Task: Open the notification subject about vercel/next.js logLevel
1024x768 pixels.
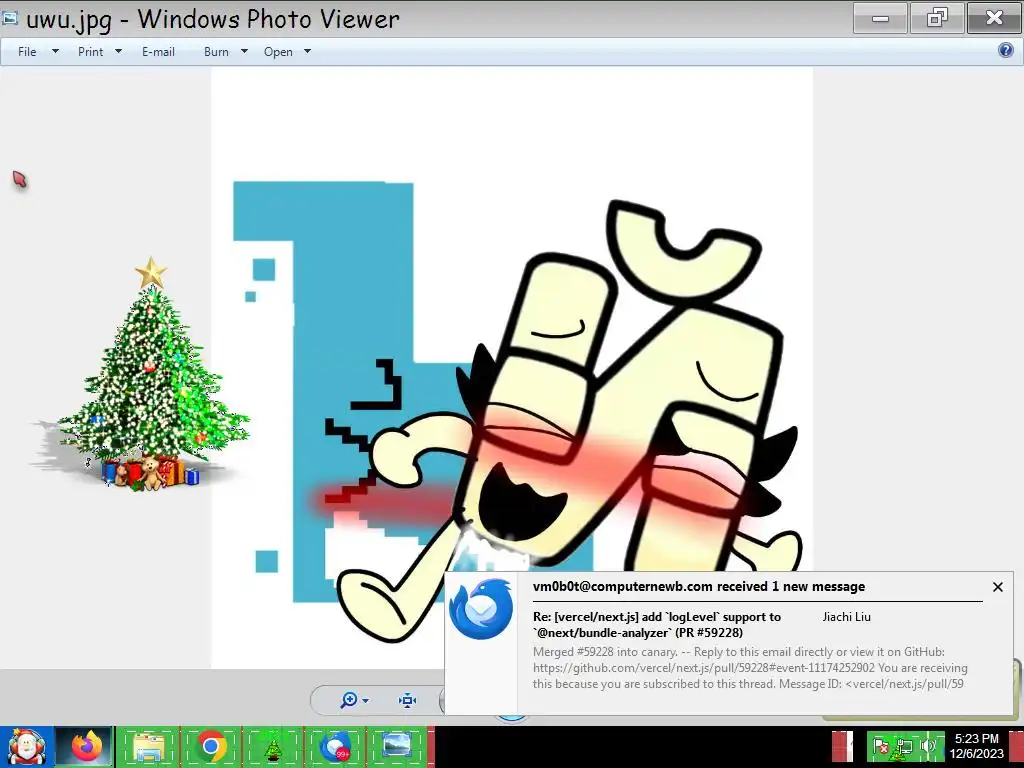Action: pyautogui.click(x=657, y=624)
